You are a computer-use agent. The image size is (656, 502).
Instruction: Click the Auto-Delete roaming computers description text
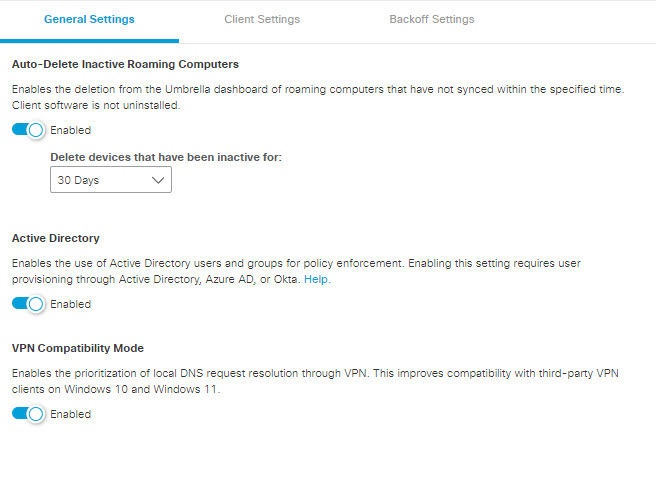tap(317, 90)
